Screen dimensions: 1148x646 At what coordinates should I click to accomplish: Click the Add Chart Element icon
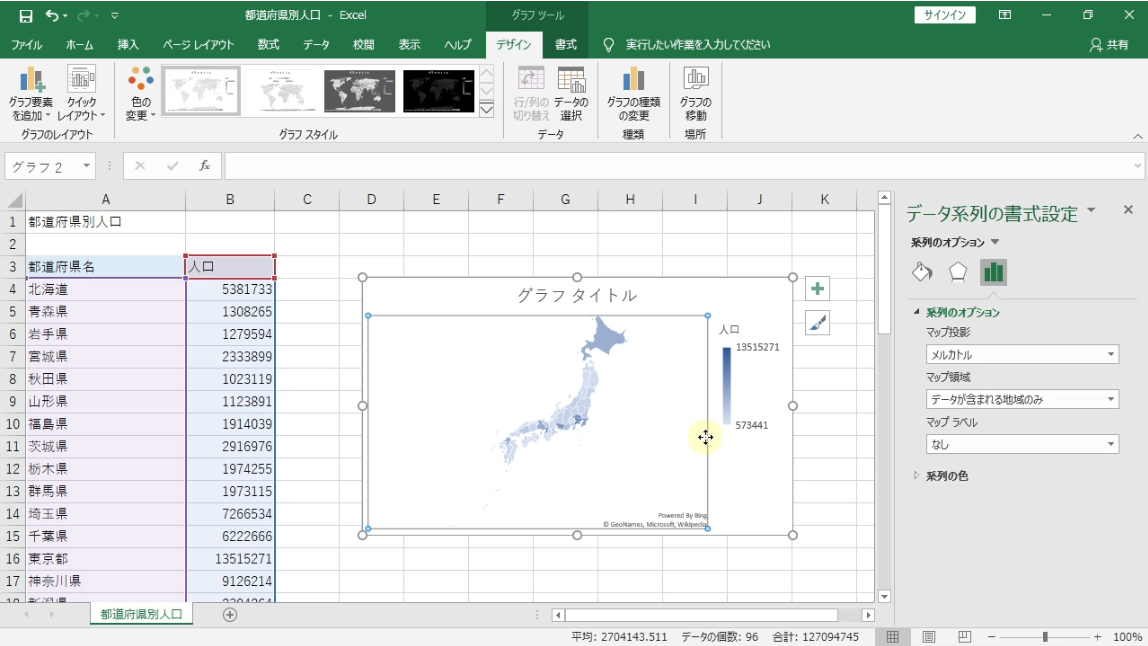pyautogui.click(x=30, y=80)
